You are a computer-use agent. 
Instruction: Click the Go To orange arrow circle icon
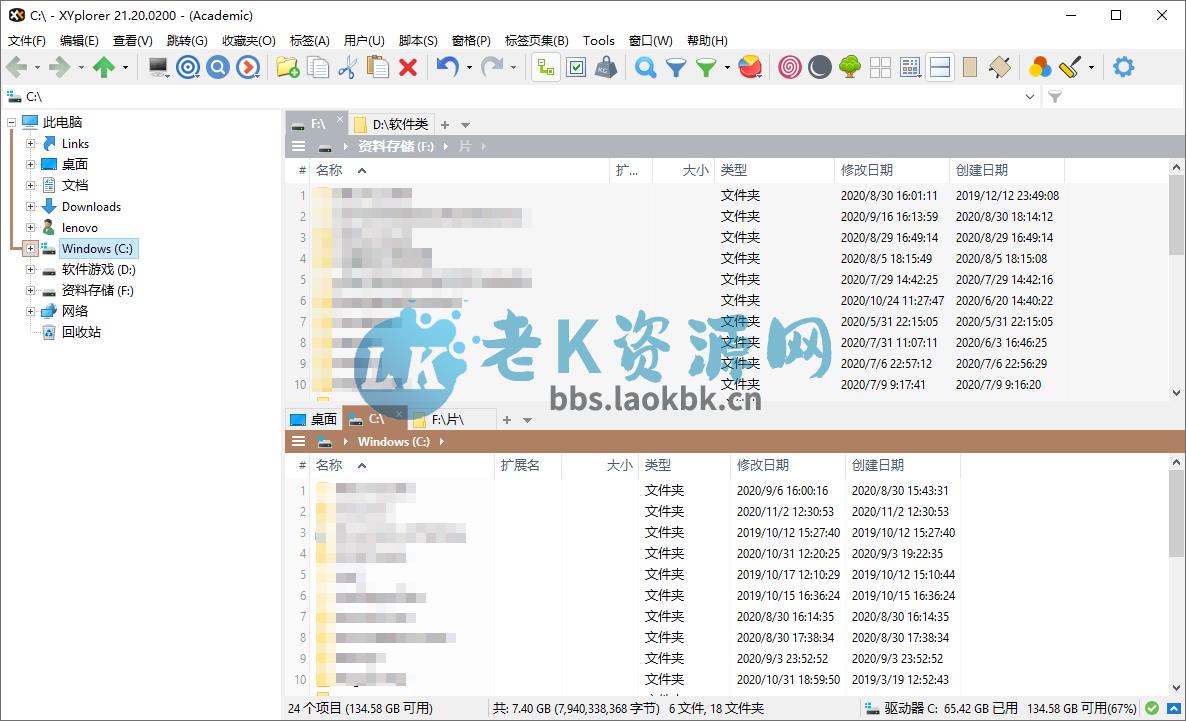248,67
